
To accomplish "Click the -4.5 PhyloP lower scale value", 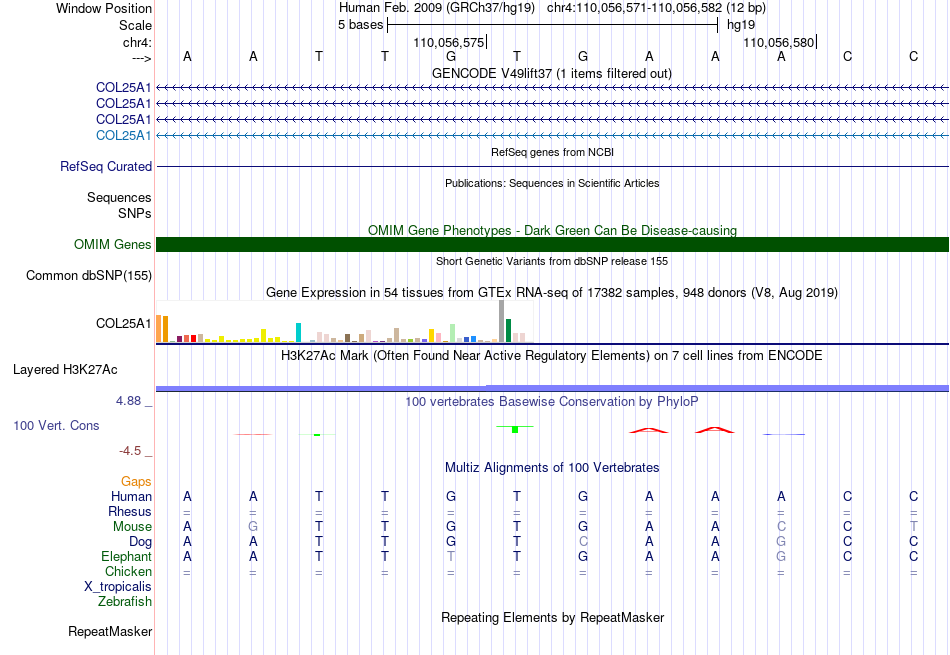I will pos(130,451).
